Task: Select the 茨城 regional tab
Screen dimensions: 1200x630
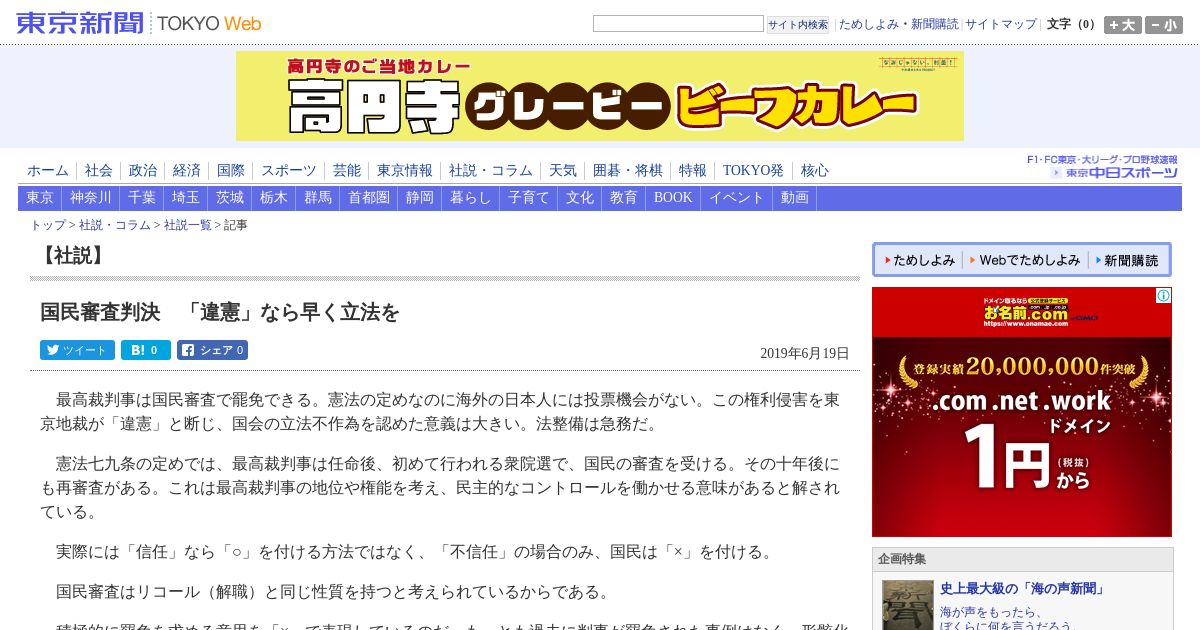Action: [230, 198]
